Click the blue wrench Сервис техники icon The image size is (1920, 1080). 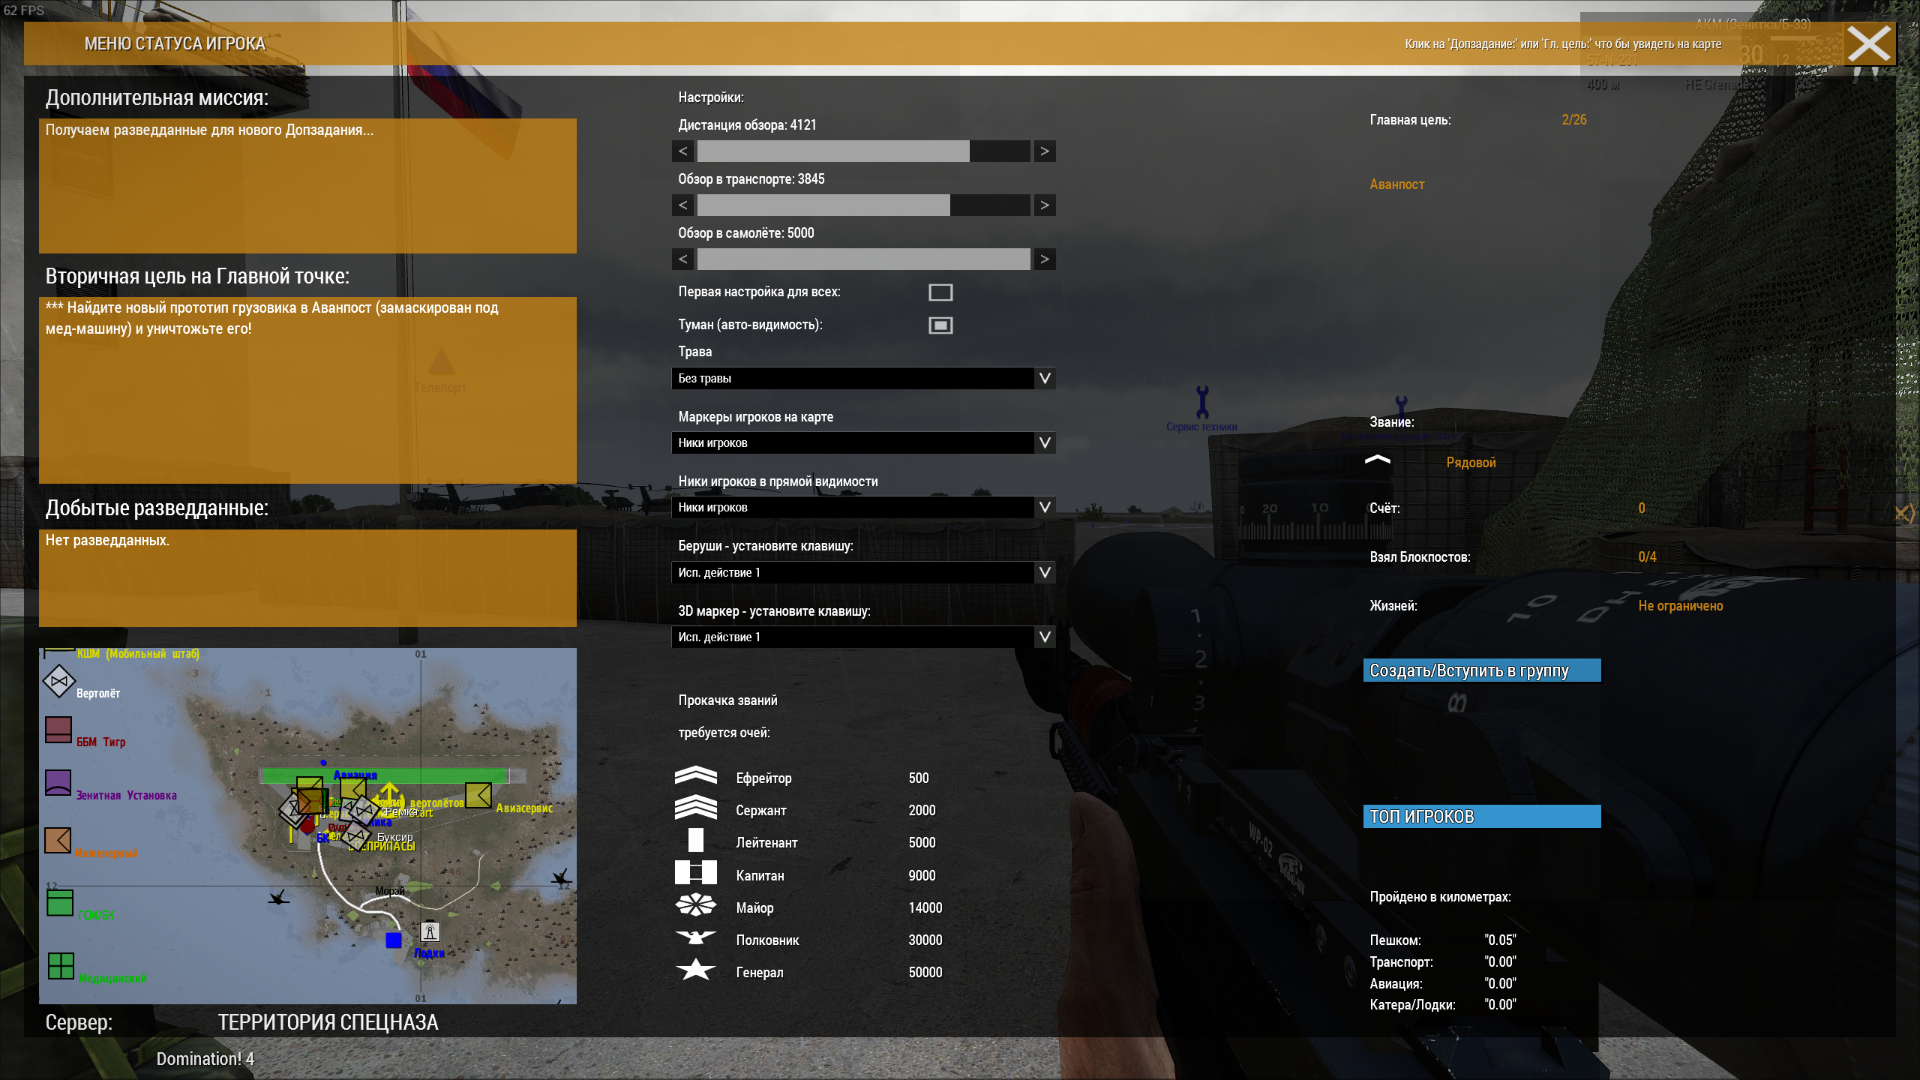click(x=1202, y=402)
